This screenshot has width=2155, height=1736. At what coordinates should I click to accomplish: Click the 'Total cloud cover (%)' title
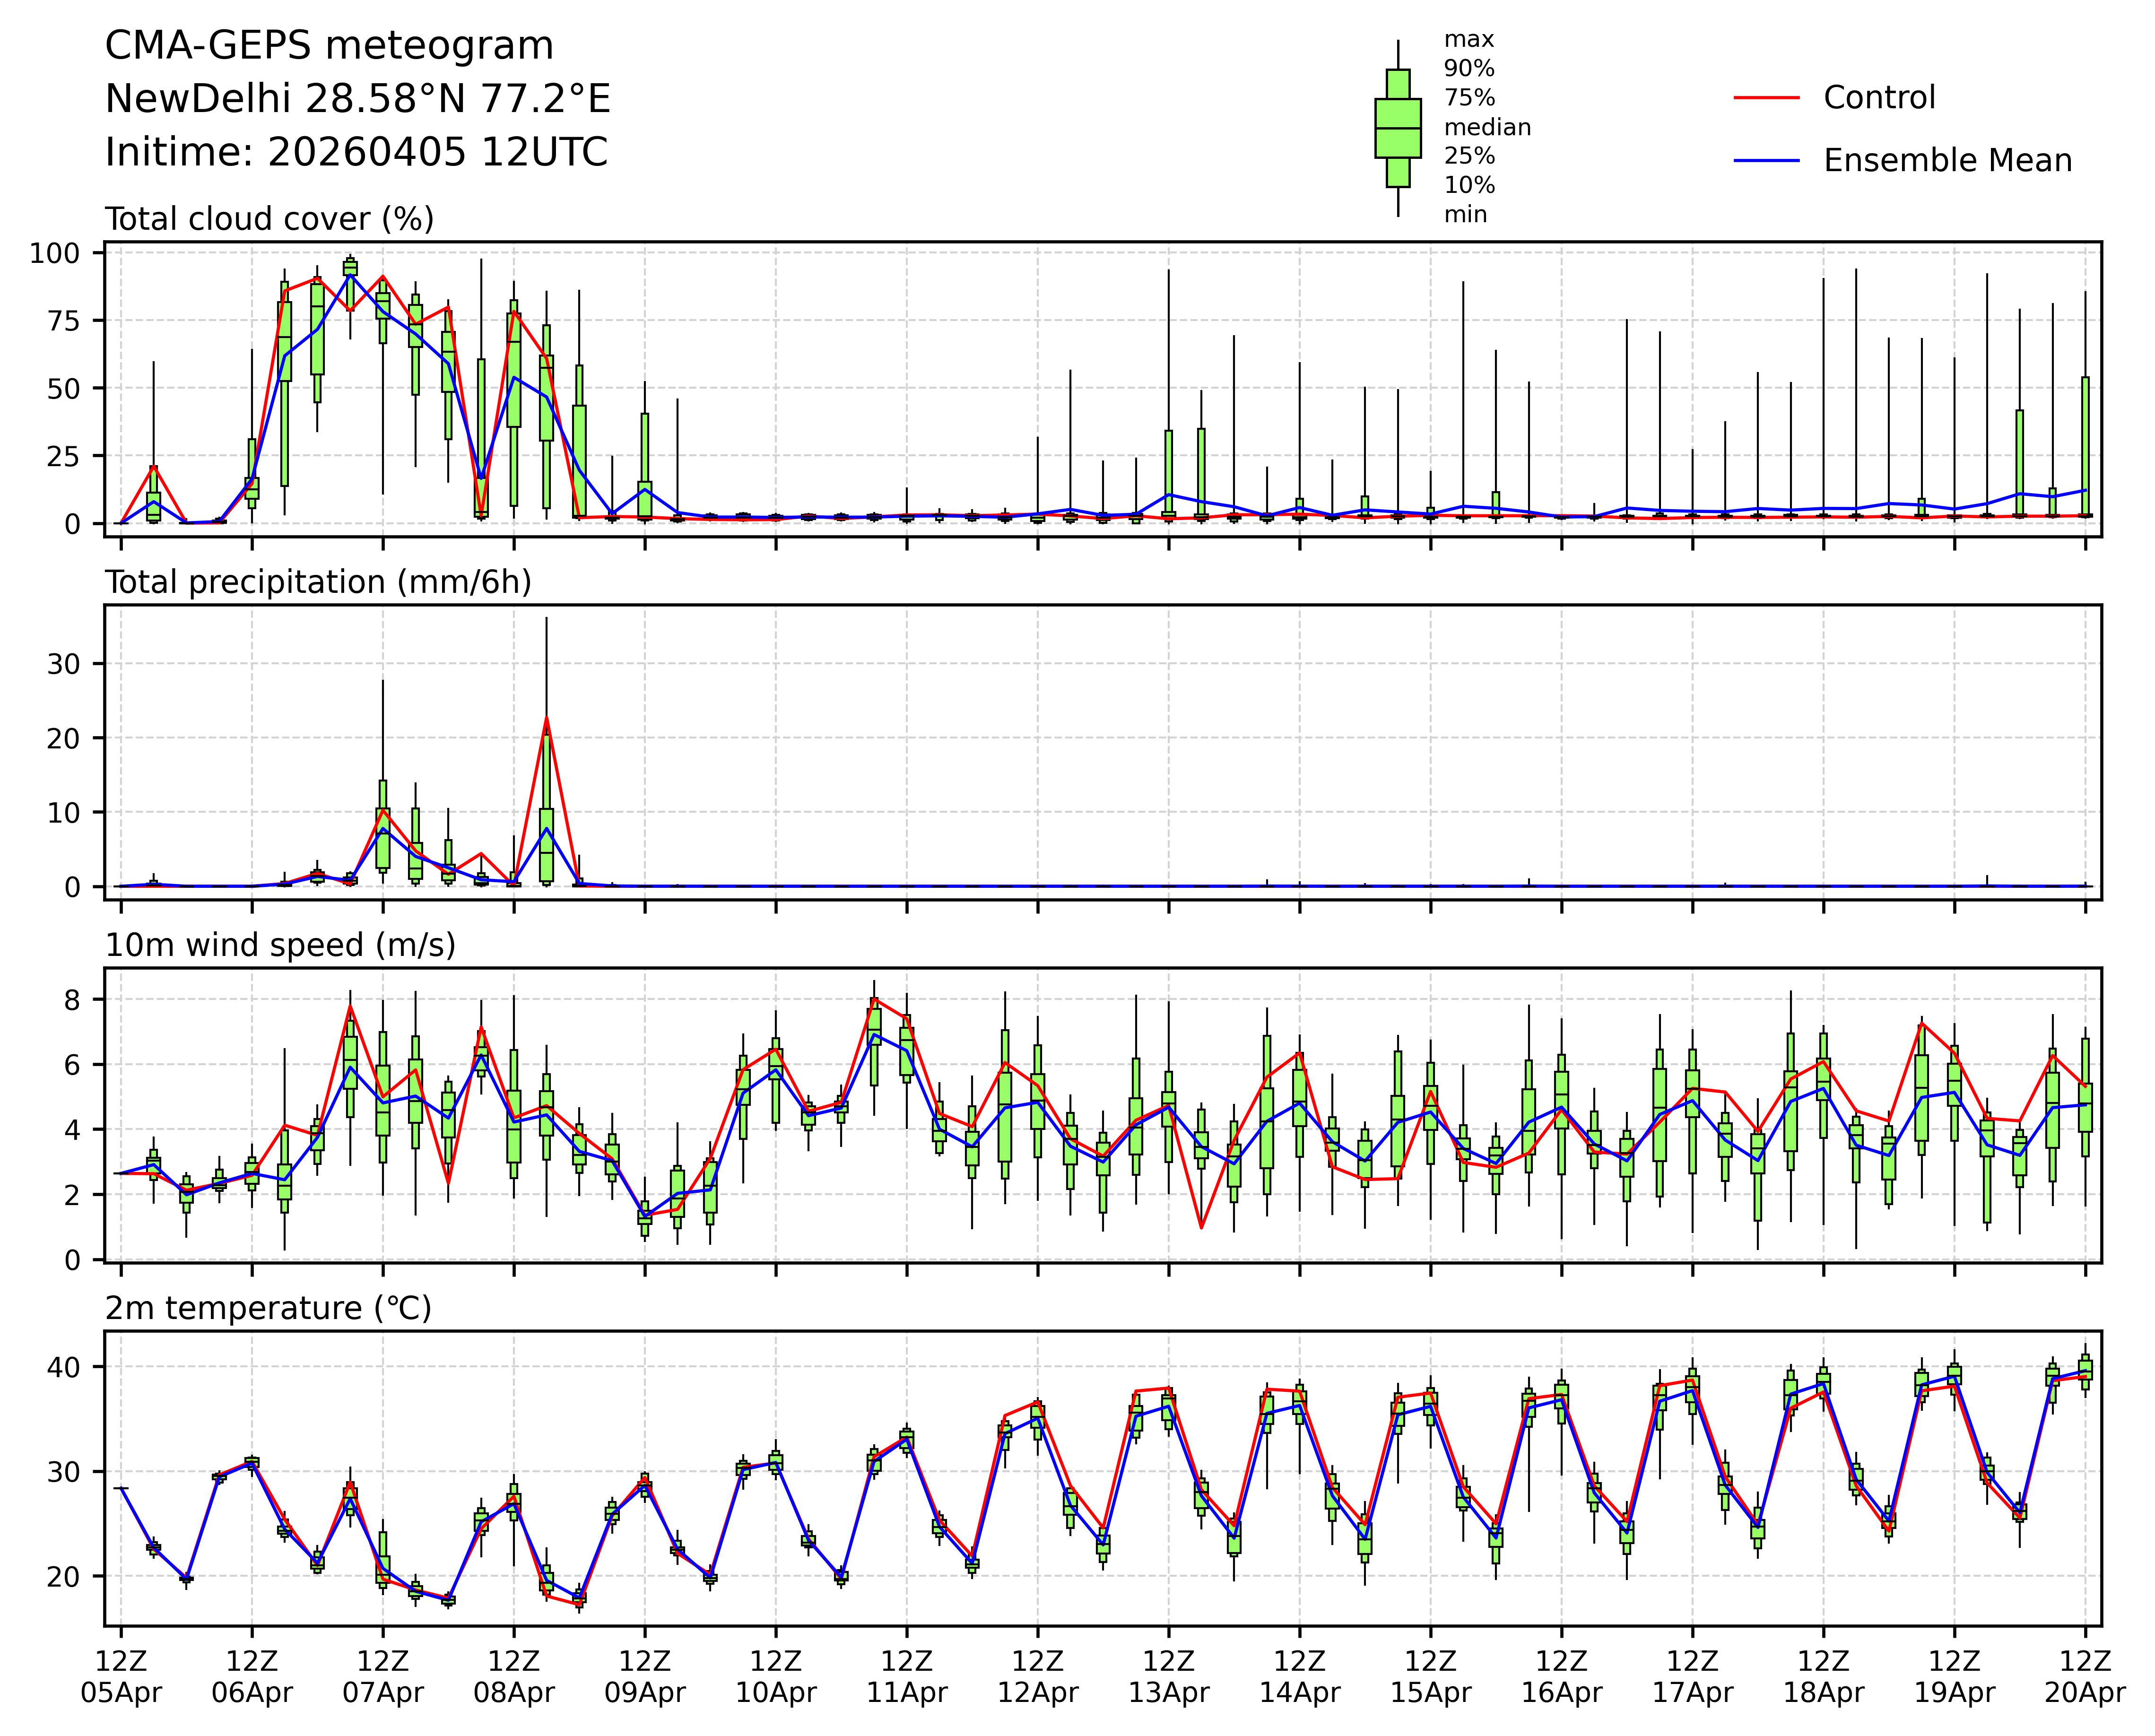tap(269, 219)
